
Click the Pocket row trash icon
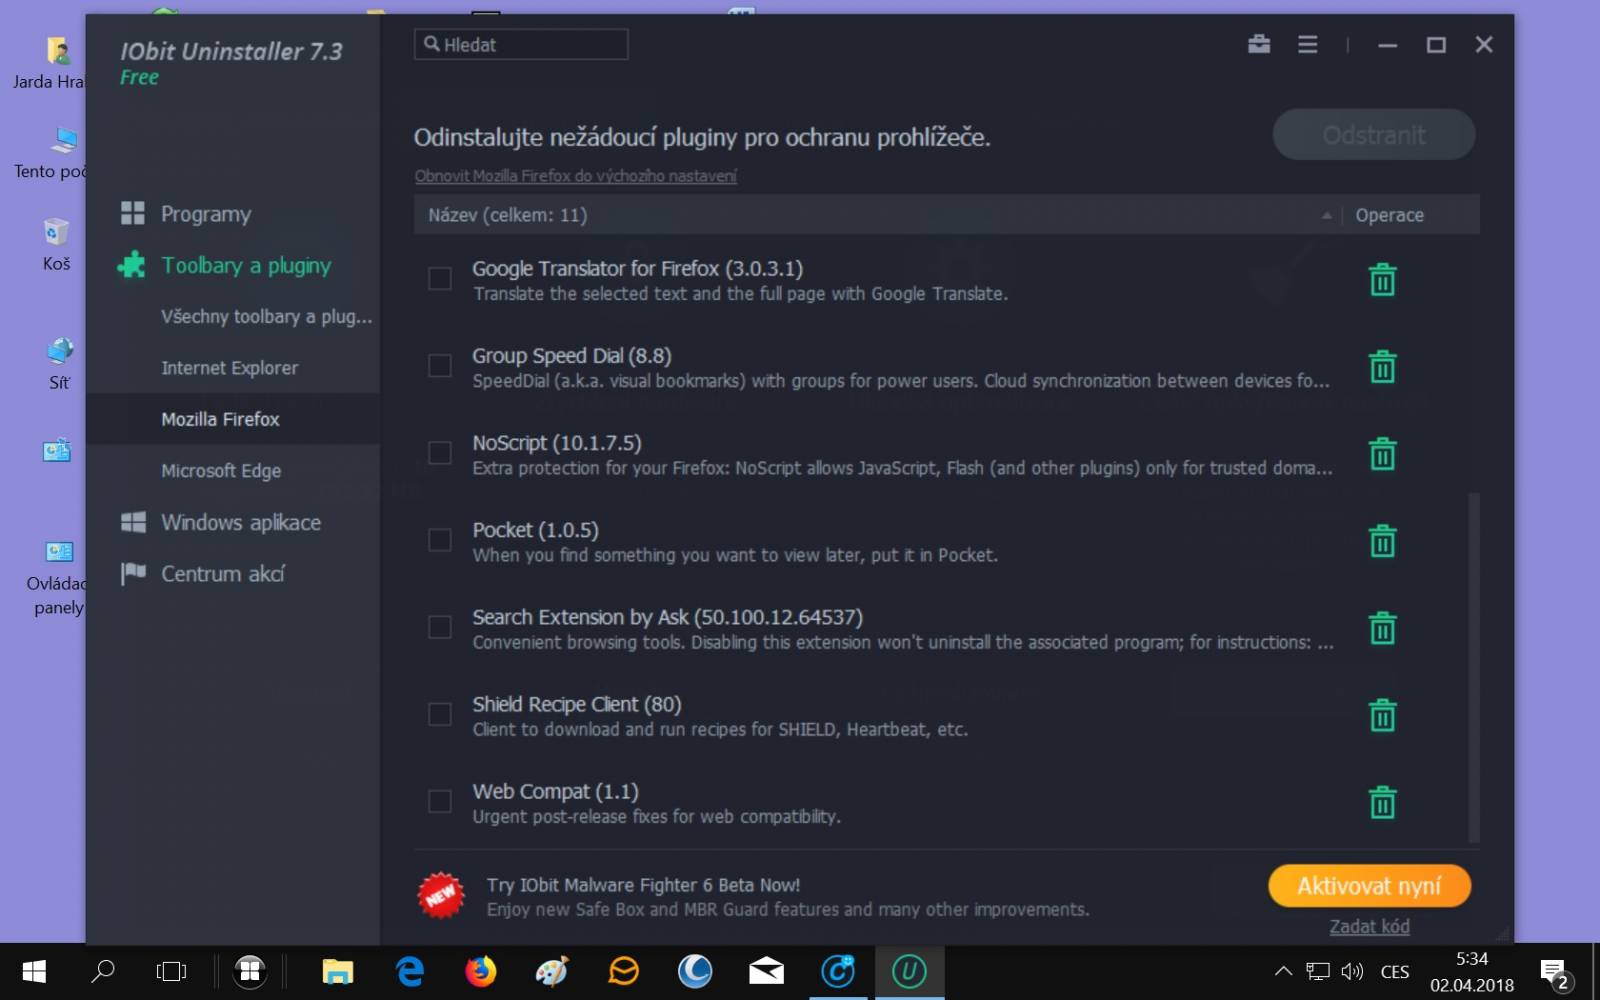click(1382, 541)
